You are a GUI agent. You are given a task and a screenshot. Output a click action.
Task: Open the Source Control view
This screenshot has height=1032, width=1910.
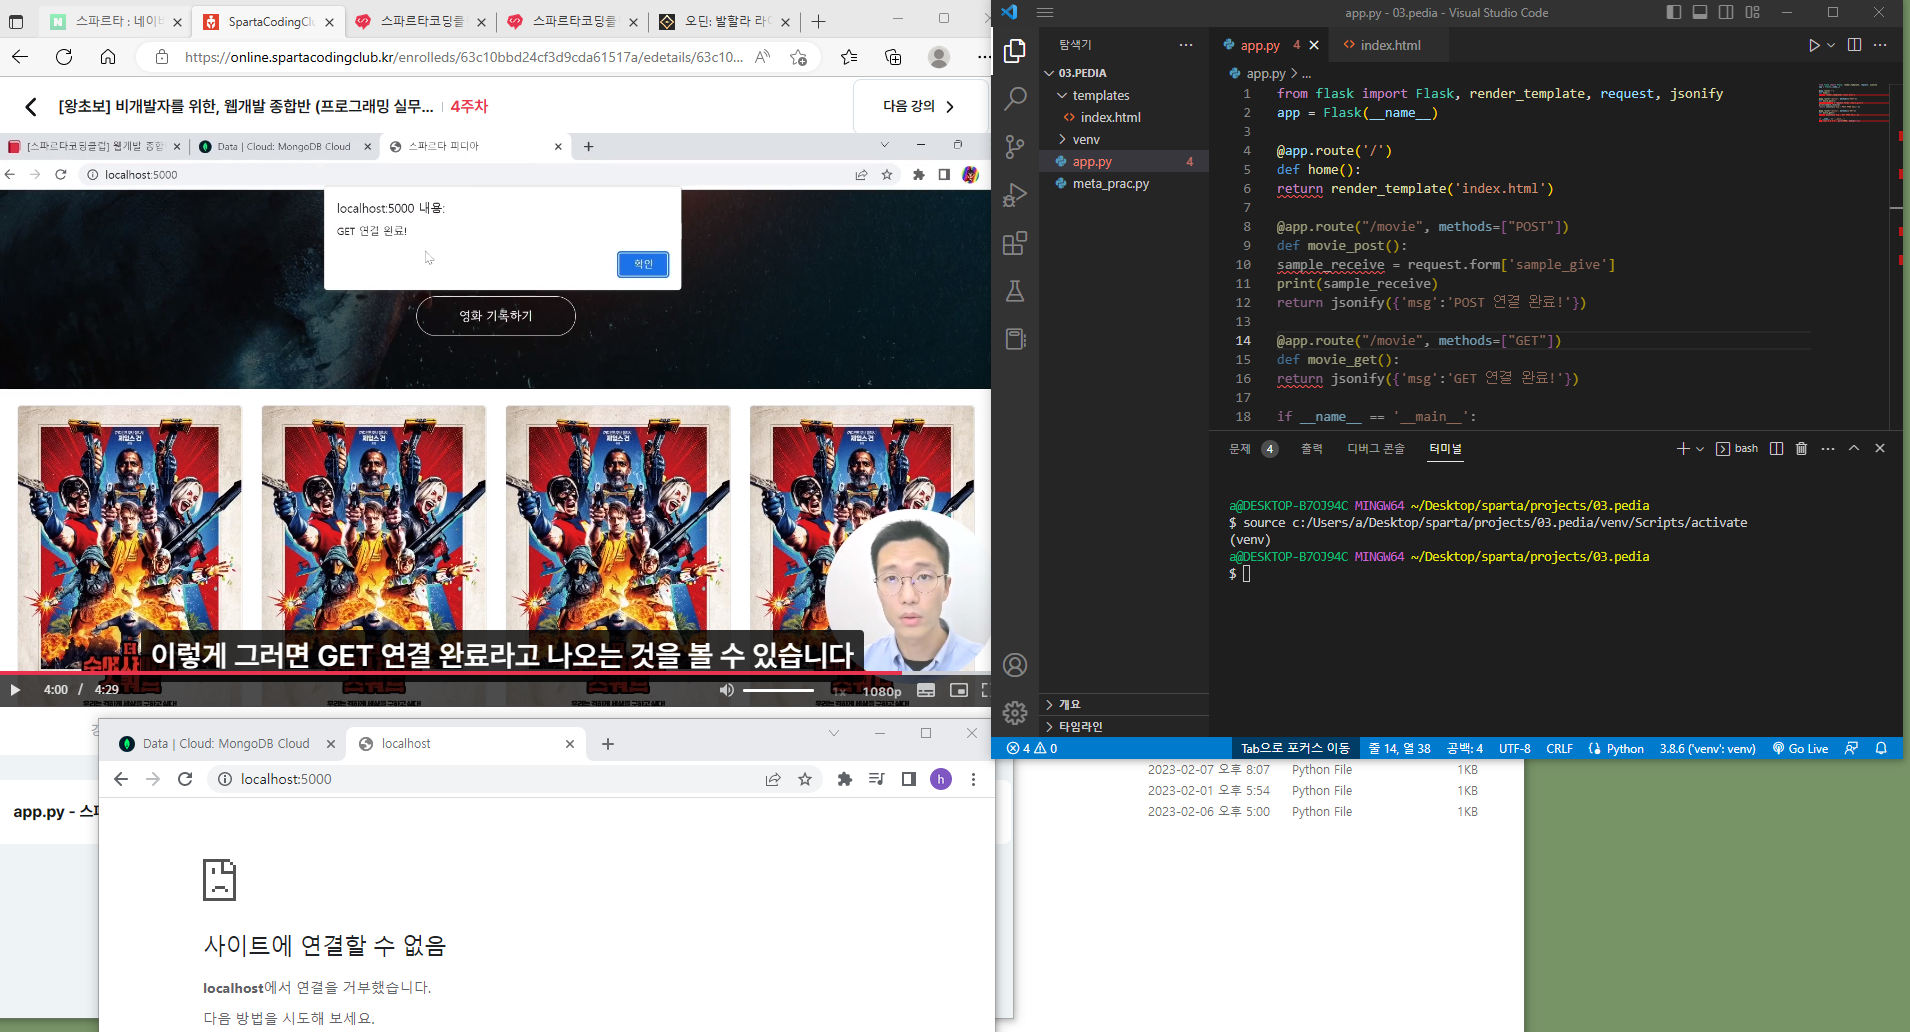1015,147
